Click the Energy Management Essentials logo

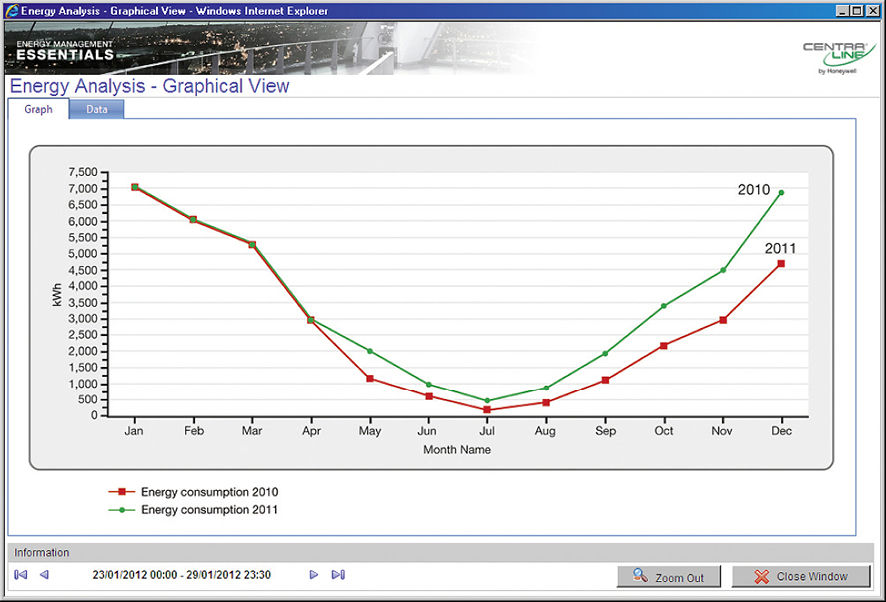66,50
